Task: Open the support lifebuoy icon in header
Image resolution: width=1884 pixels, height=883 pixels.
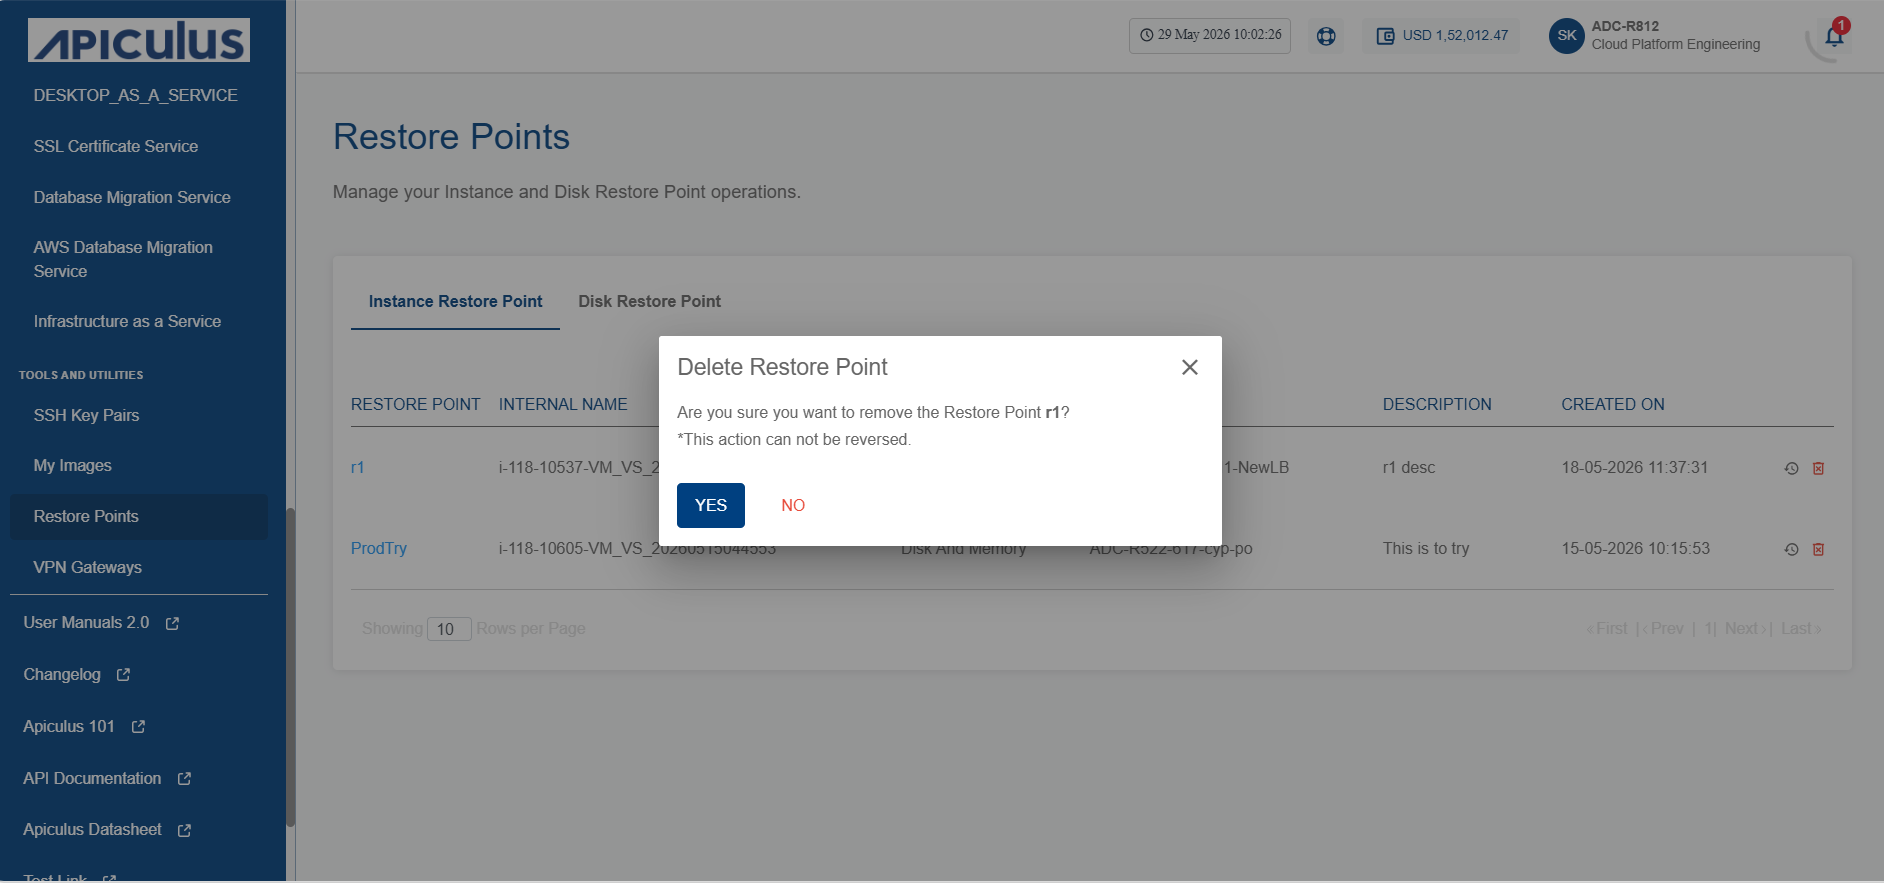Action: point(1326,36)
